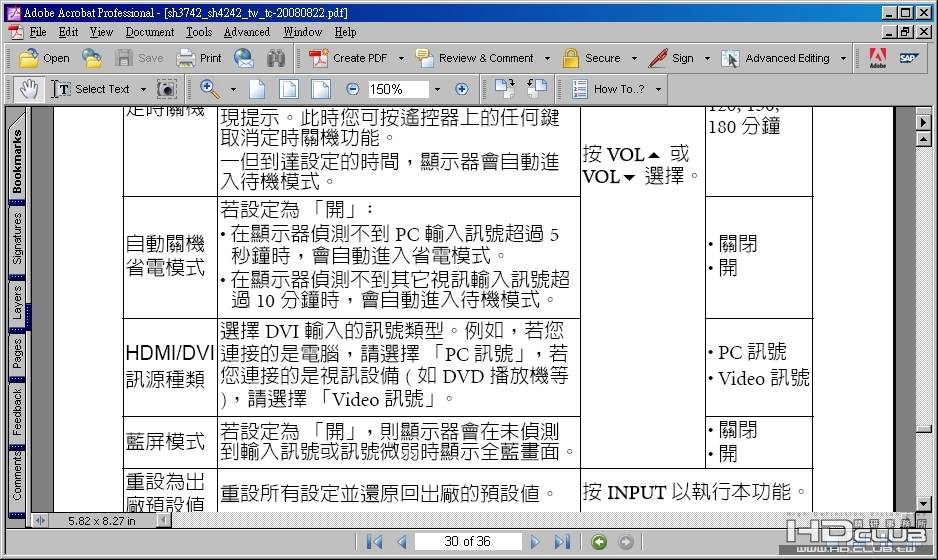Activate the Select Text tool

pos(92,89)
